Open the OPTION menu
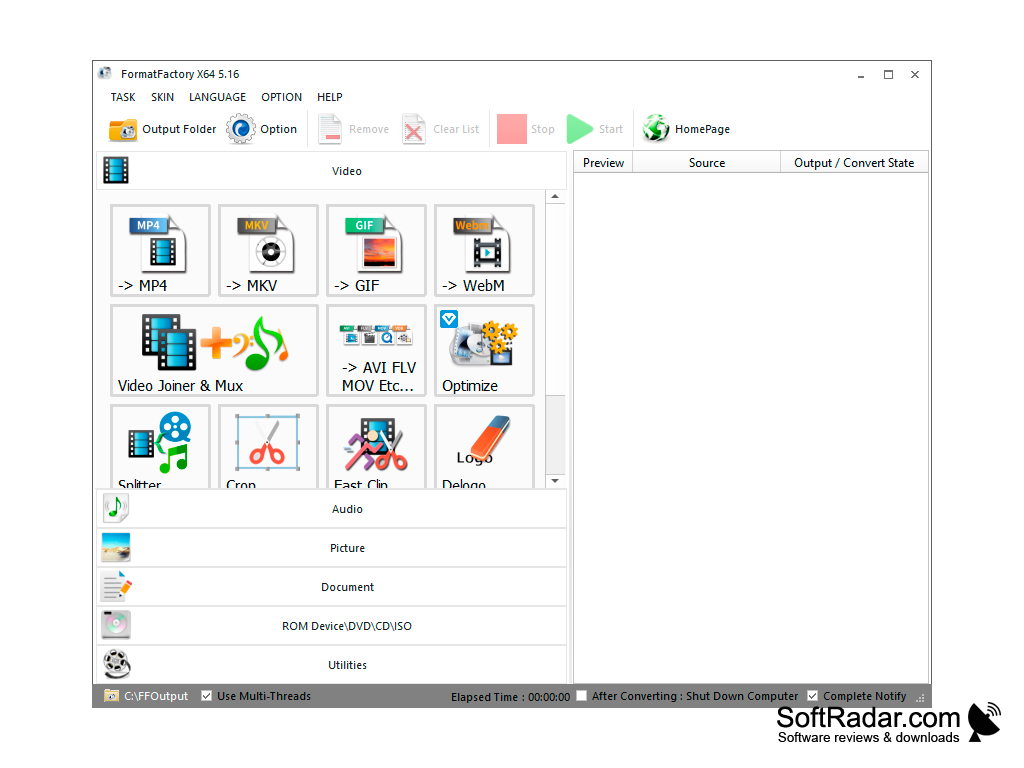Image resolution: width=1024 pixels, height=768 pixels. [x=281, y=97]
